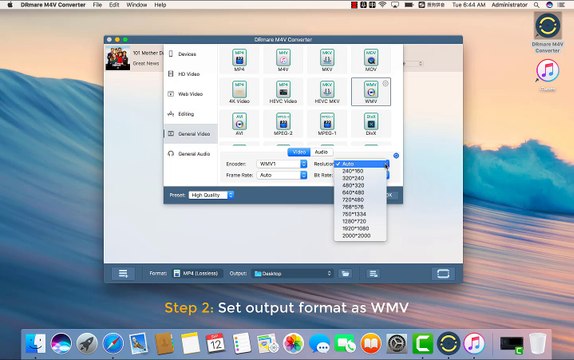Open the Format MP4 (Lossless) button
Image resolution: width=574 pixels, height=360 pixels.
[x=196, y=274]
